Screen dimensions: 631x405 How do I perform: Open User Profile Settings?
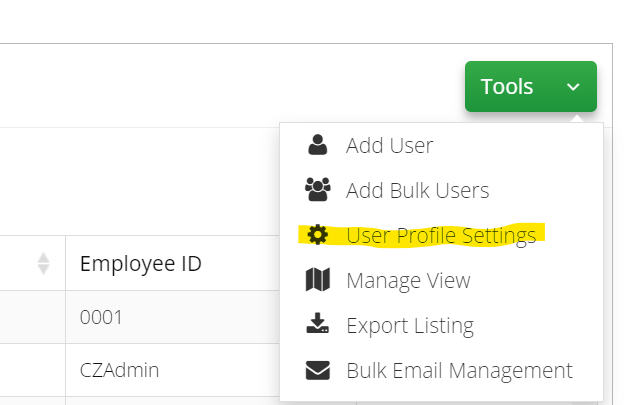pos(441,235)
